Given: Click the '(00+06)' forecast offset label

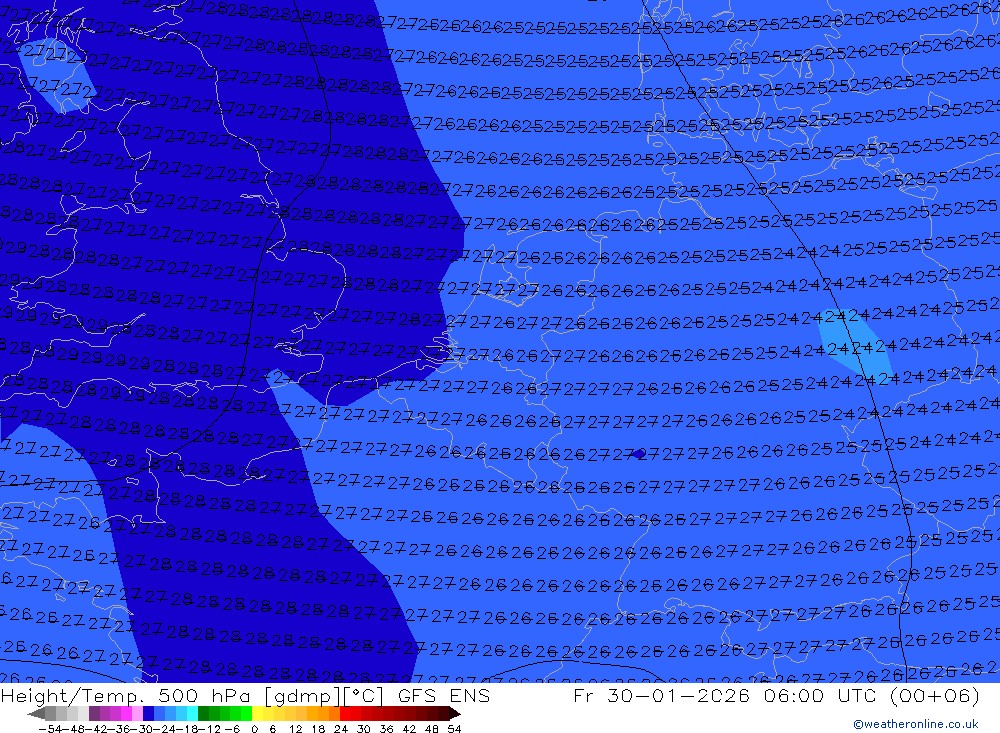Looking at the screenshot, I should 934,695.
